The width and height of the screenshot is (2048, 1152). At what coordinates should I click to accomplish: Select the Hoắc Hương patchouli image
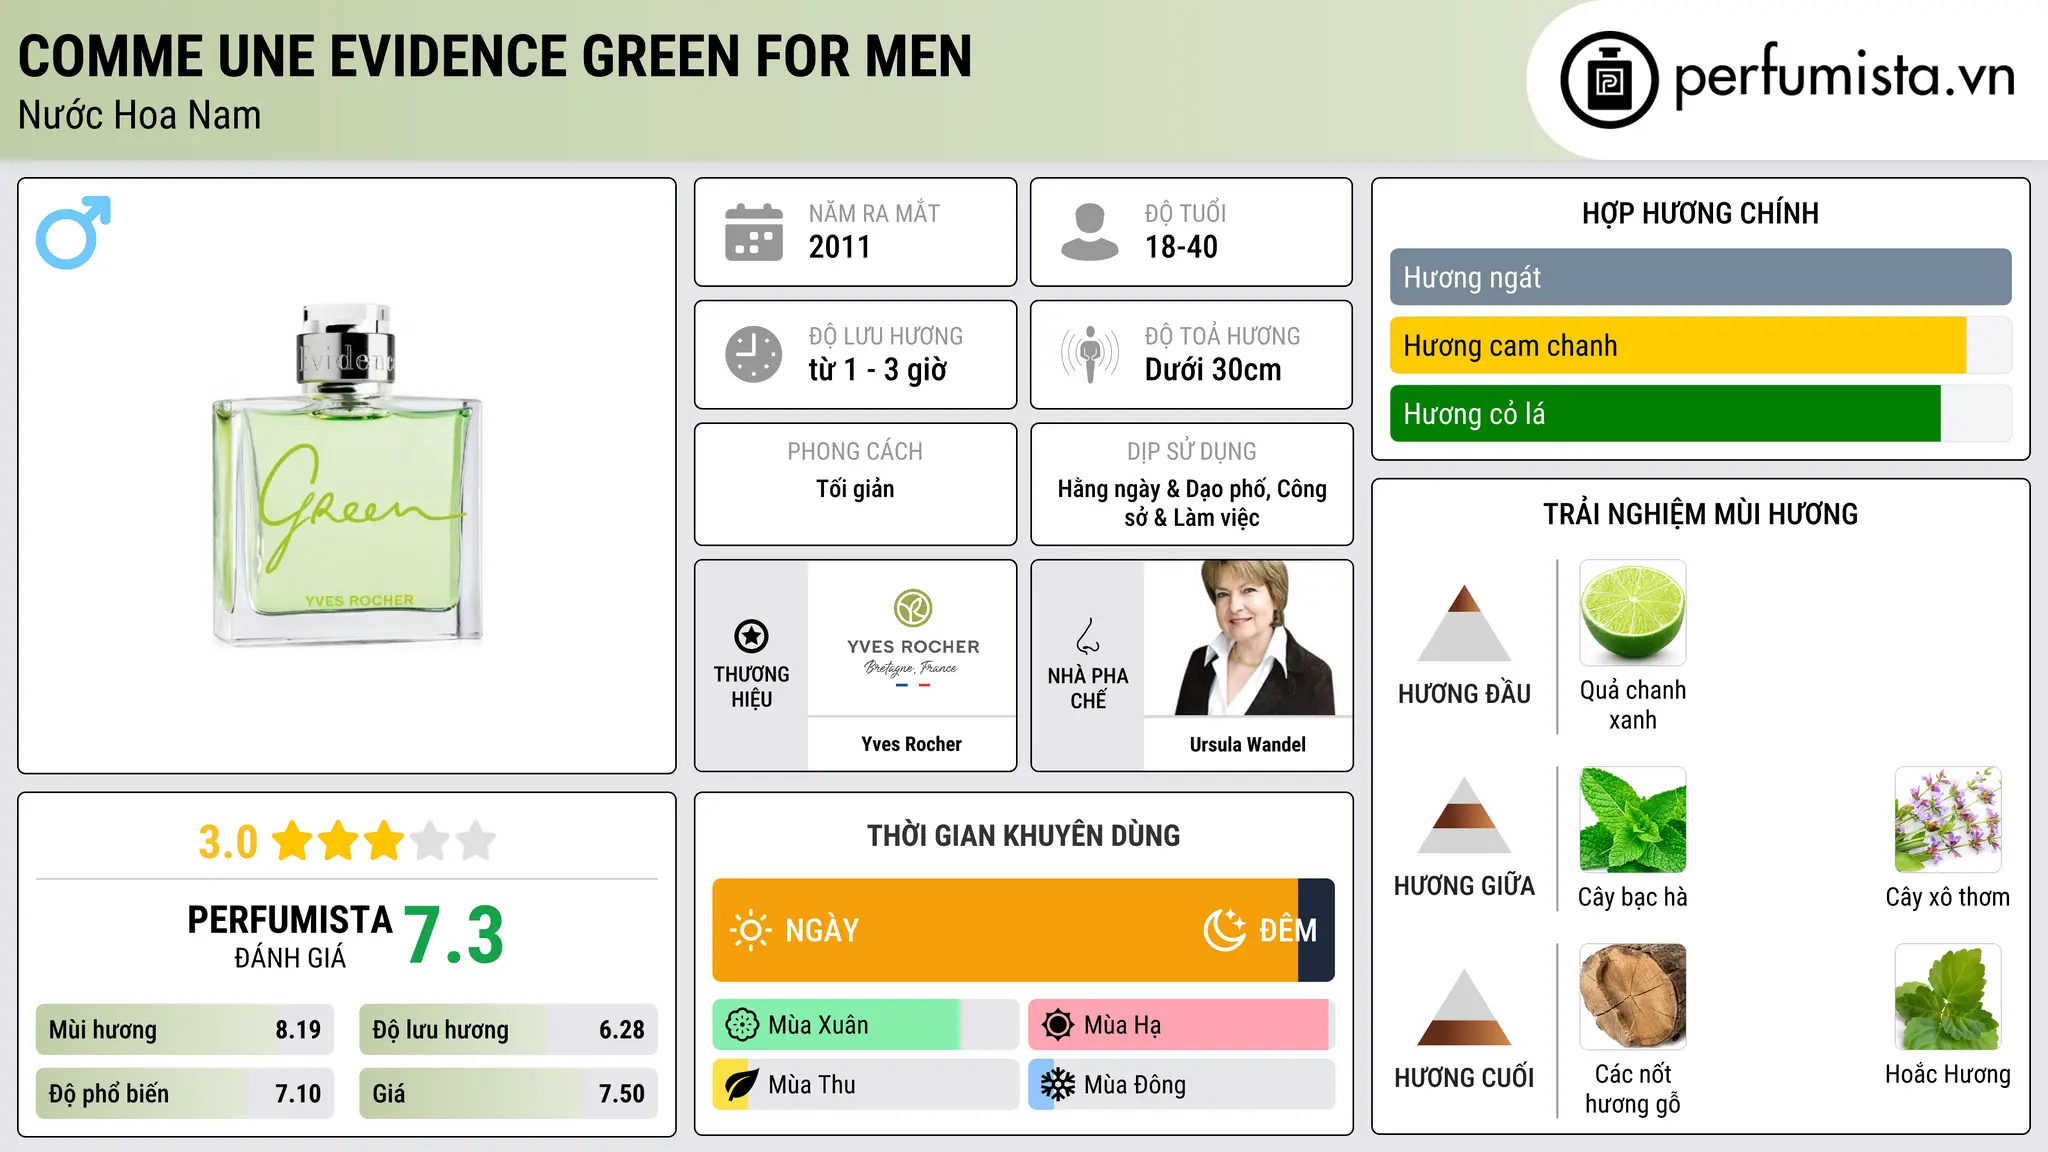pyautogui.click(x=1948, y=997)
